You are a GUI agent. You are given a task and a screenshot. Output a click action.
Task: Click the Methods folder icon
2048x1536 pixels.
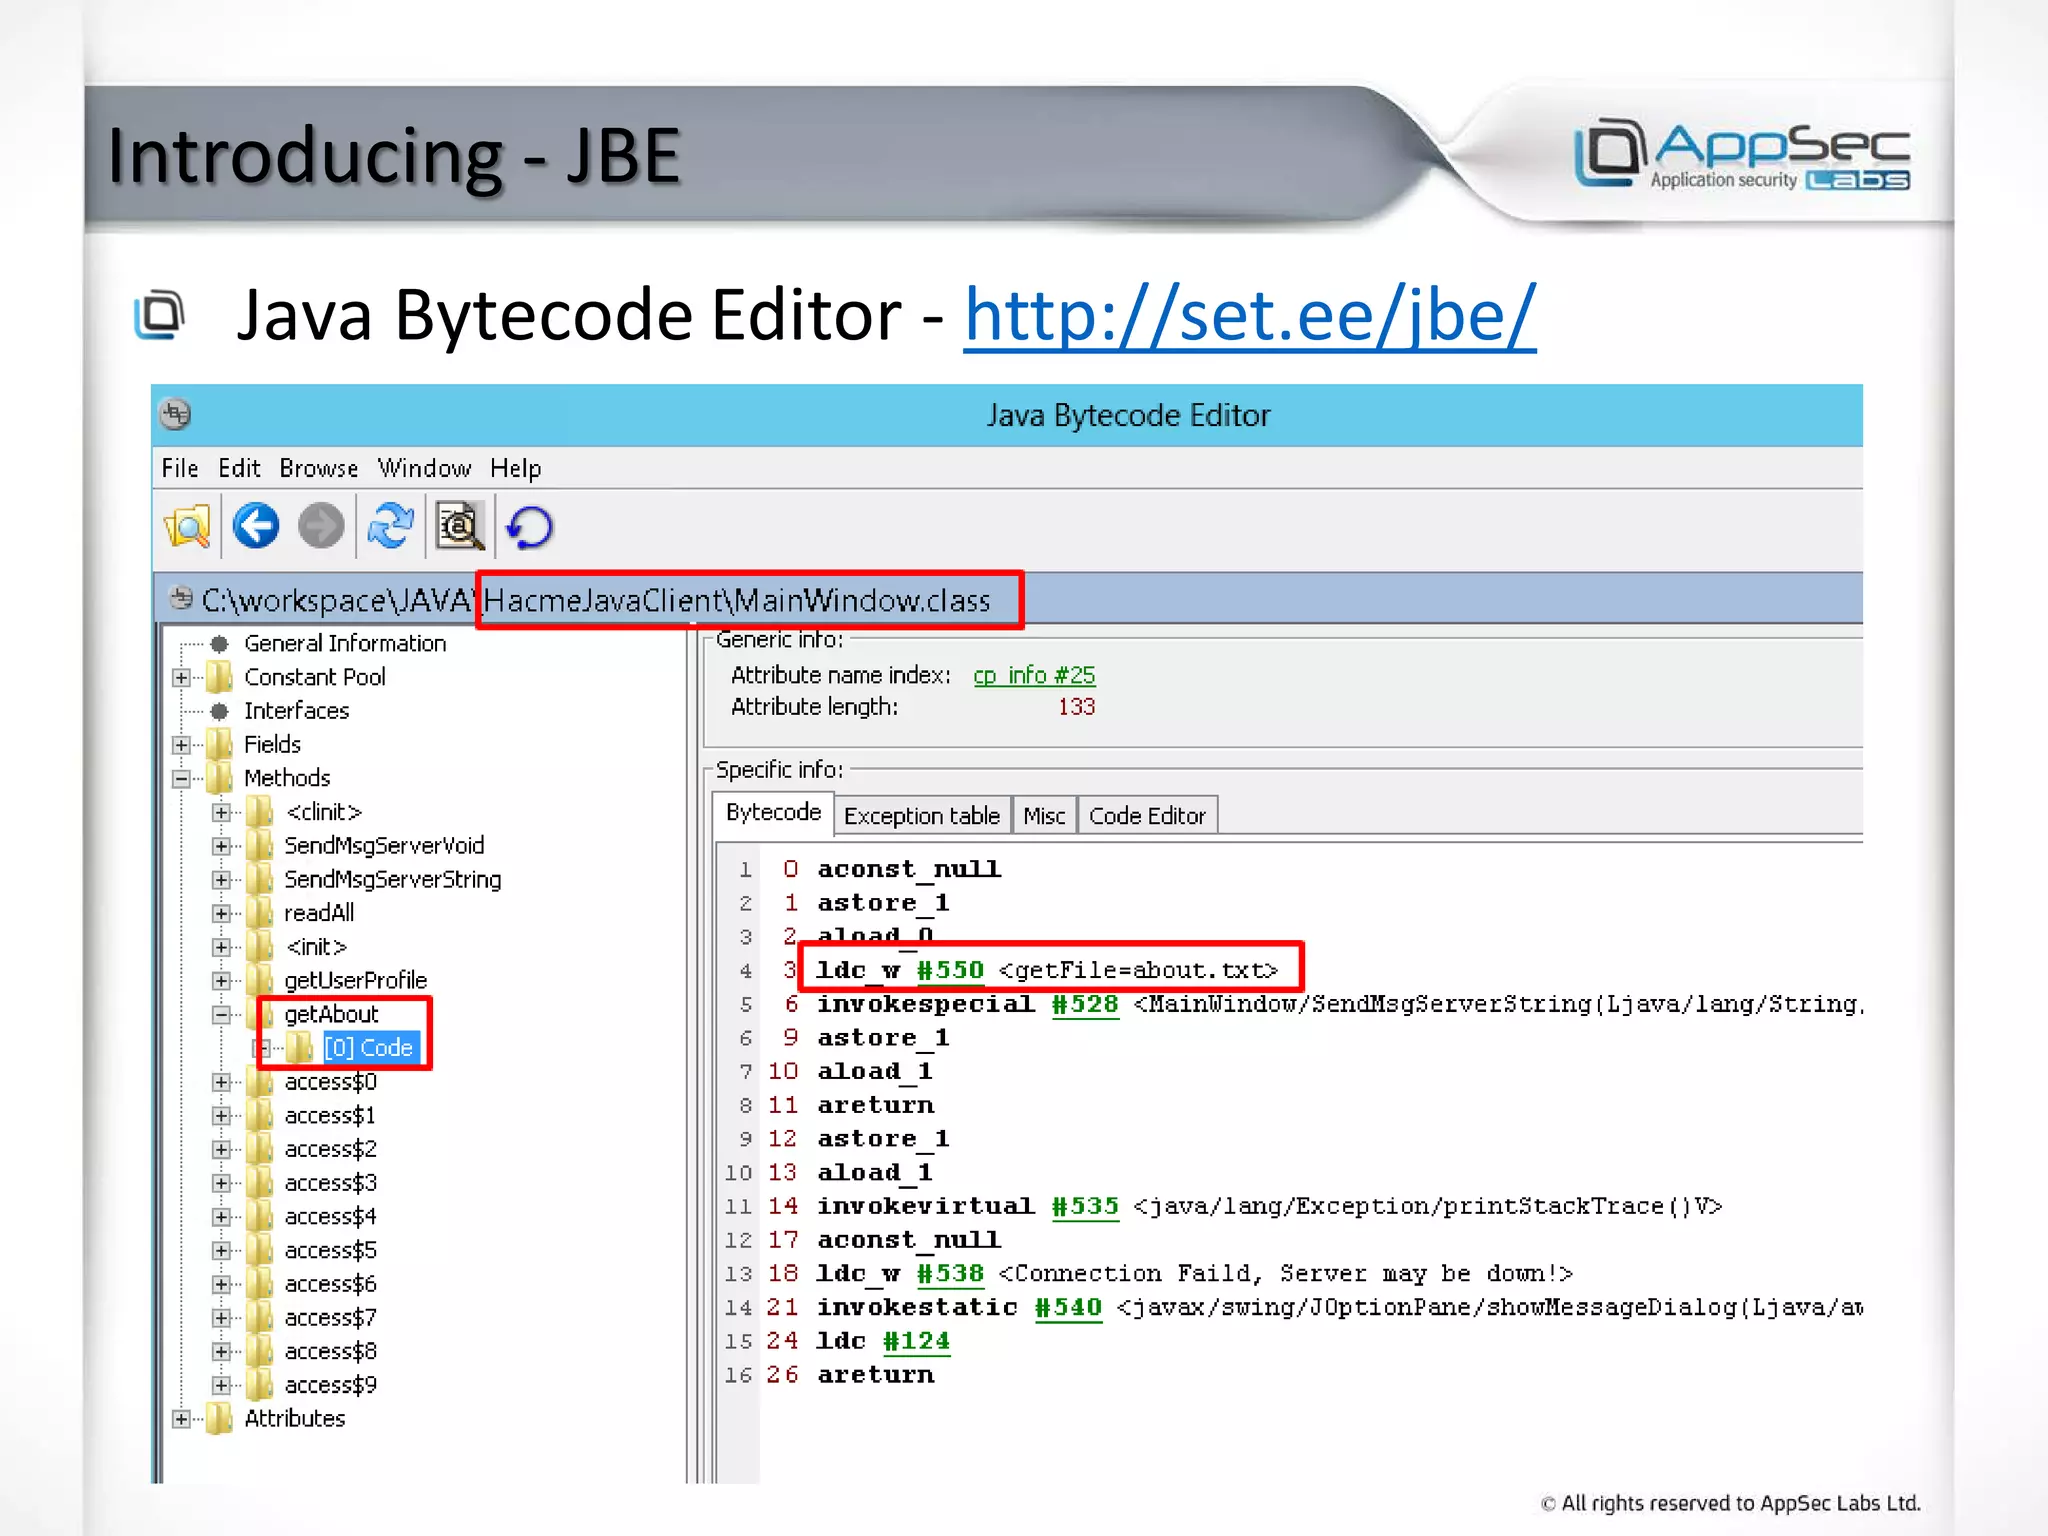coord(220,778)
